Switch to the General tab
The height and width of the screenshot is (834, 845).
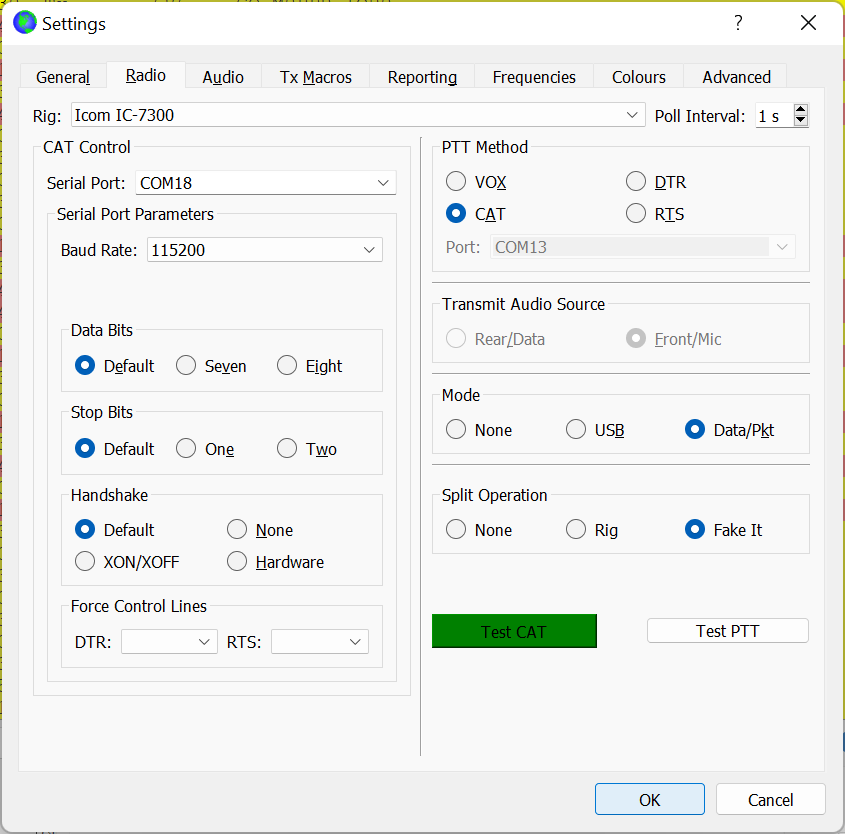(x=63, y=77)
